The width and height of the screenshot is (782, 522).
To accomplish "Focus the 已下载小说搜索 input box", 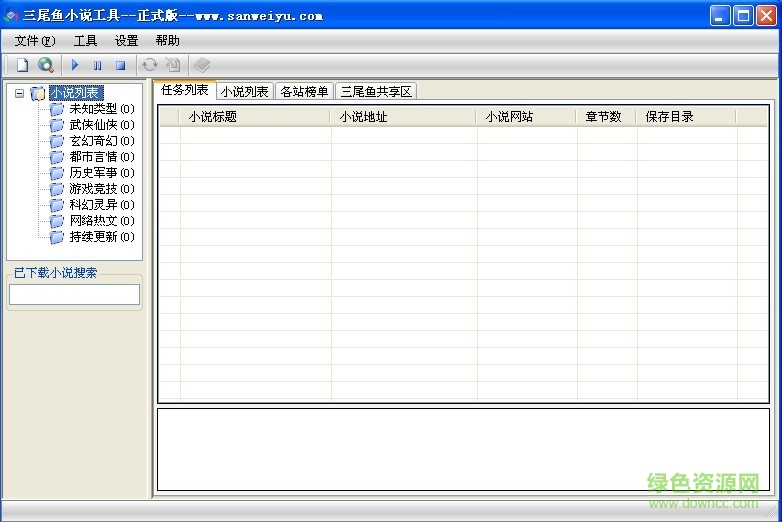I will pos(74,294).
